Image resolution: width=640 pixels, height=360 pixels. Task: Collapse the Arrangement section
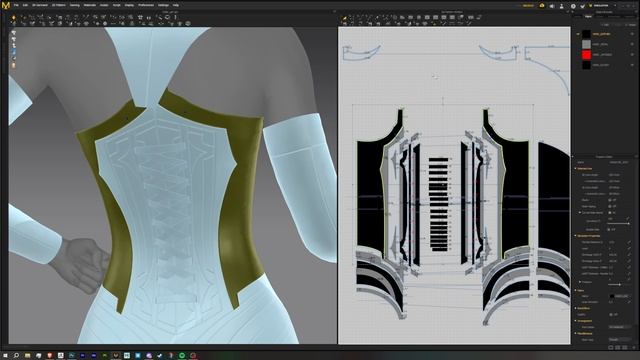[576, 321]
